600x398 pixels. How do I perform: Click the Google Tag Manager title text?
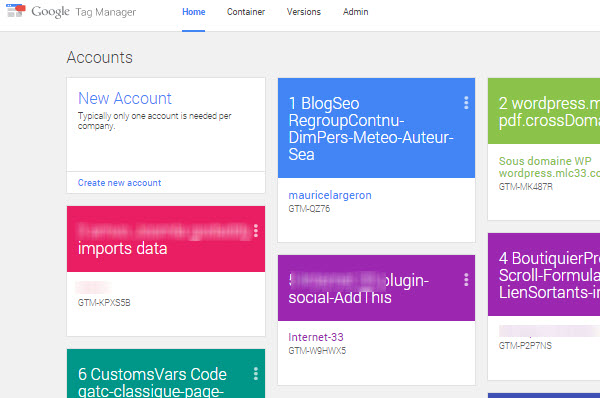coord(84,12)
